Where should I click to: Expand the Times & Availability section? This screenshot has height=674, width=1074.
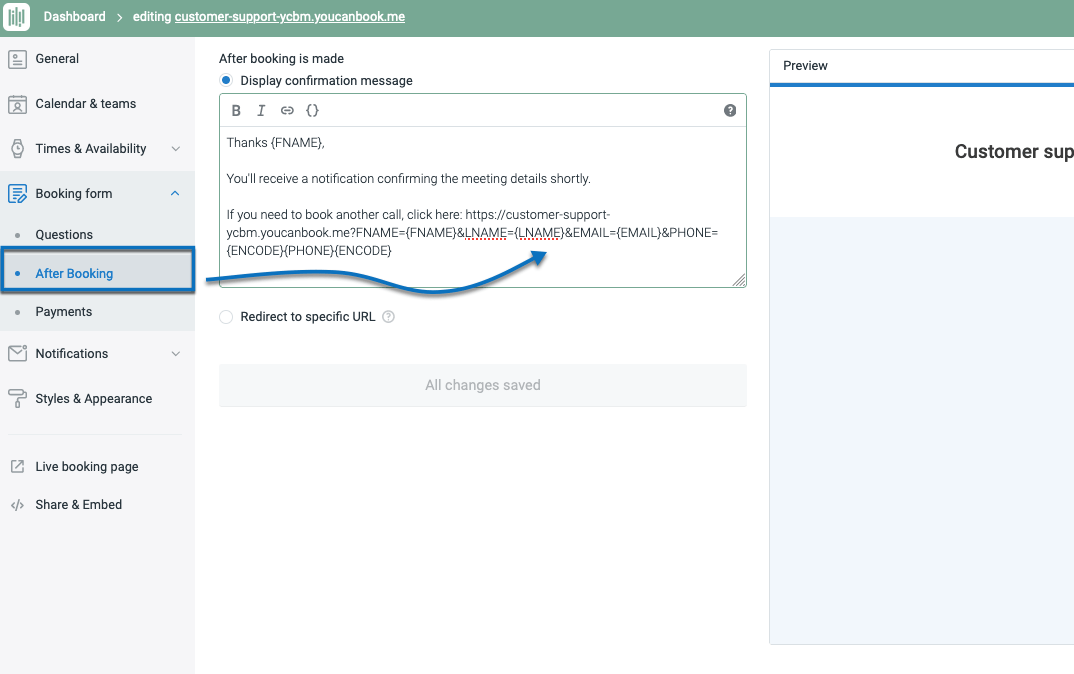(174, 148)
